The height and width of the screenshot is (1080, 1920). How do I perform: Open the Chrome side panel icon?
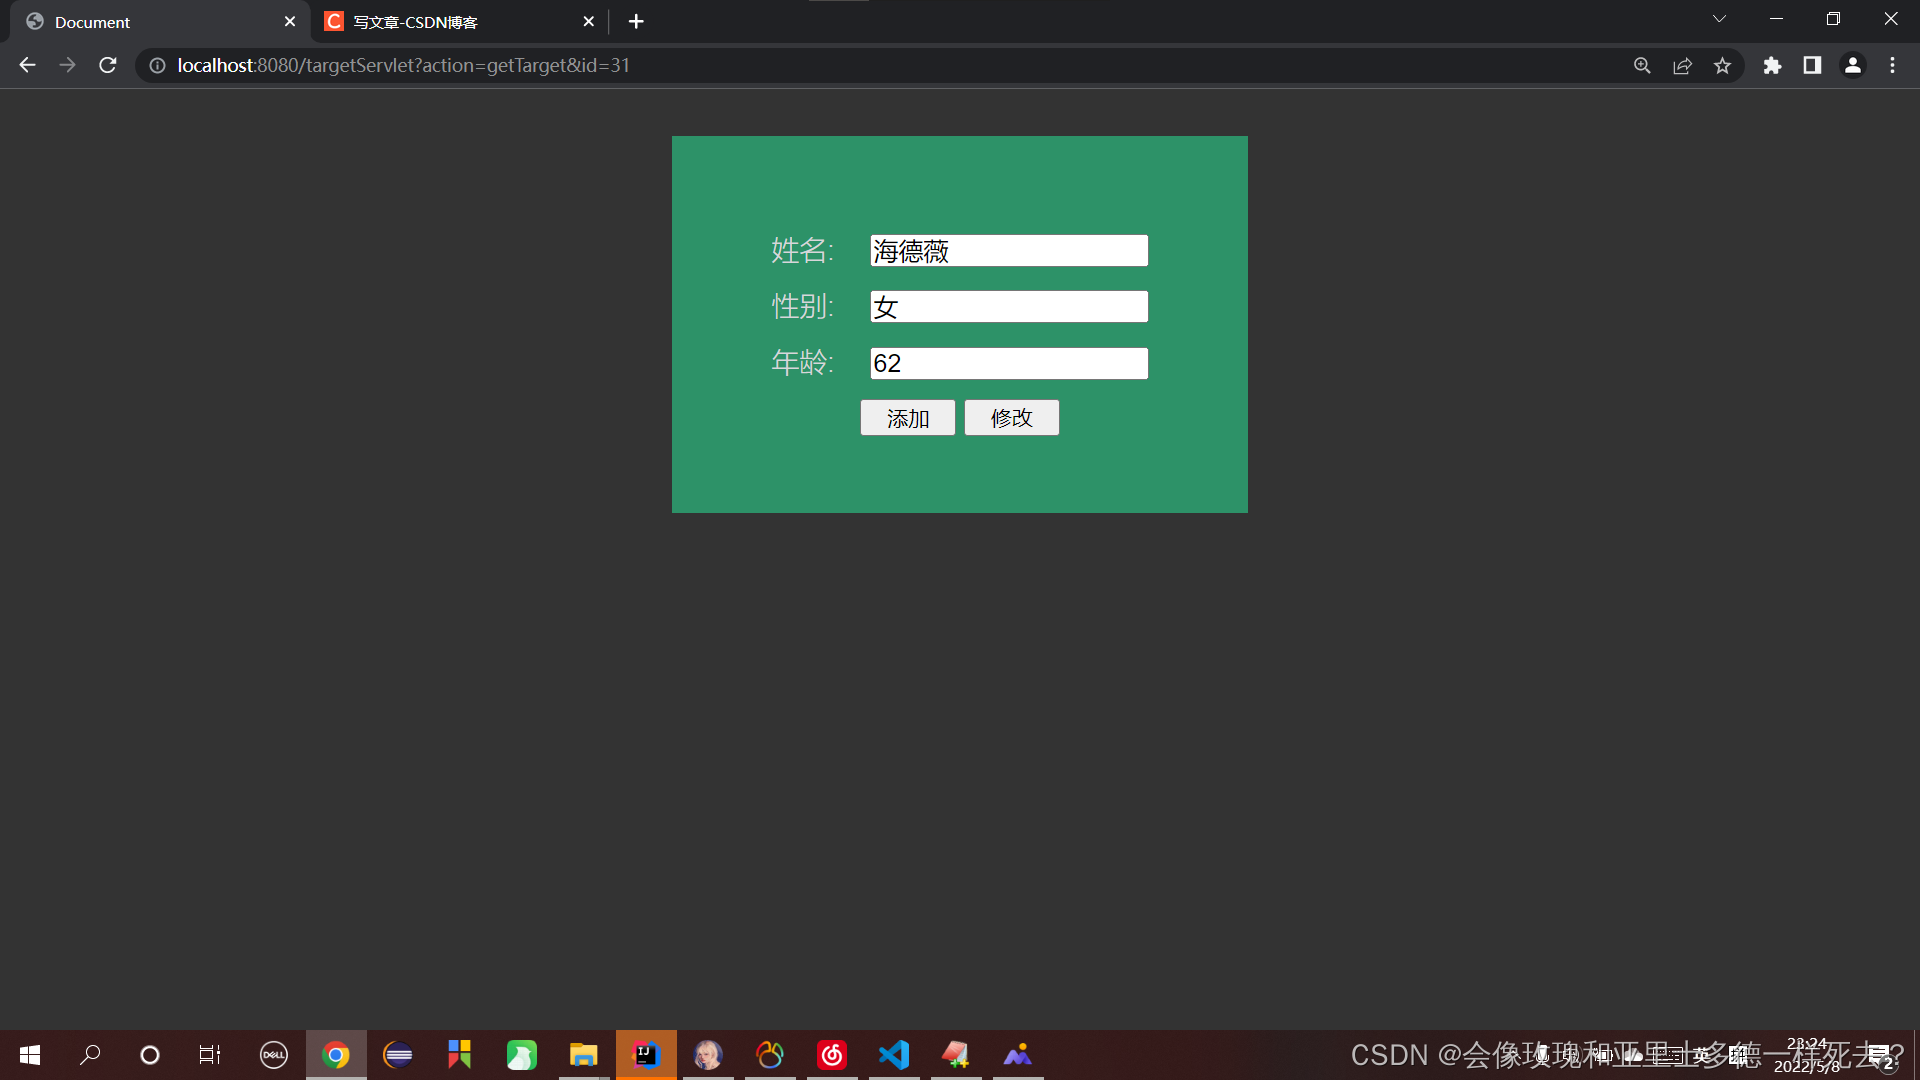1813,65
